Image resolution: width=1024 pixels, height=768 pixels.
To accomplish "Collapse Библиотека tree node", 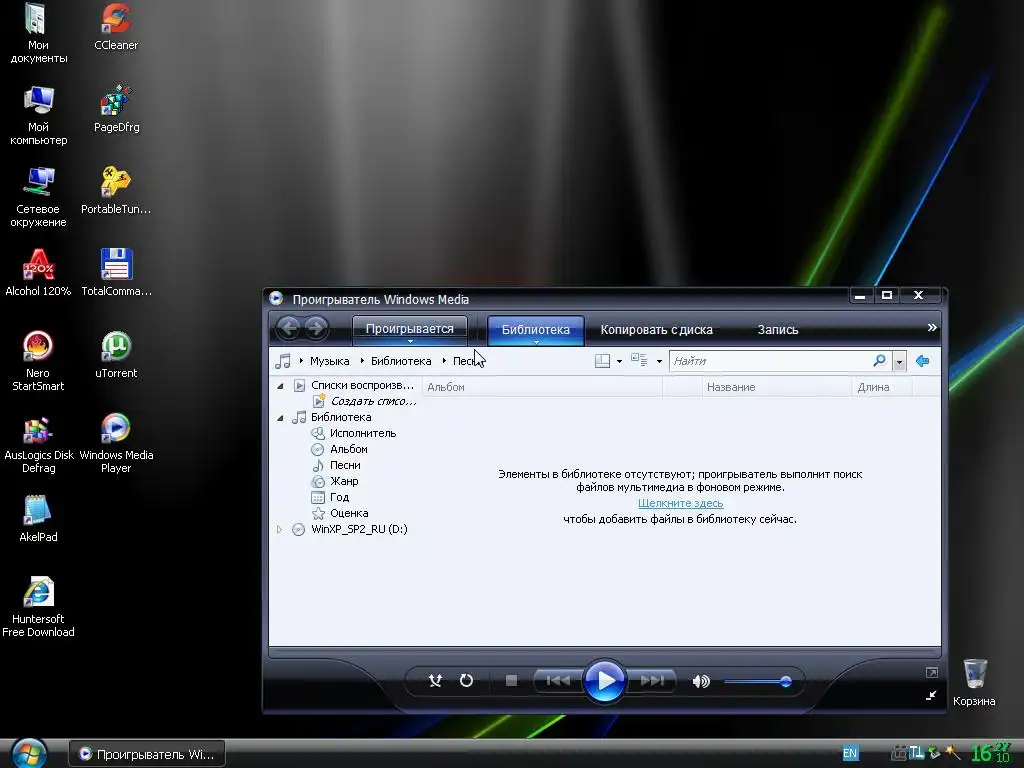I will [x=280, y=418].
